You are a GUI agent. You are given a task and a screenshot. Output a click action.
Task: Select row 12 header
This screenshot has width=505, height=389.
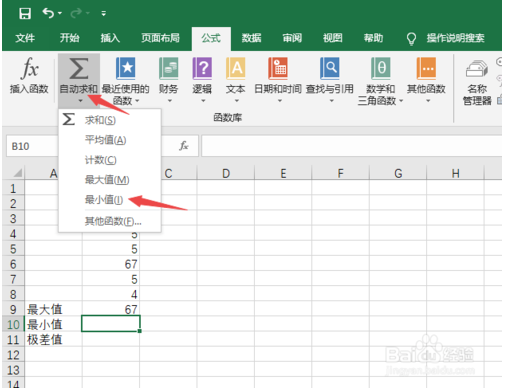coord(13,355)
